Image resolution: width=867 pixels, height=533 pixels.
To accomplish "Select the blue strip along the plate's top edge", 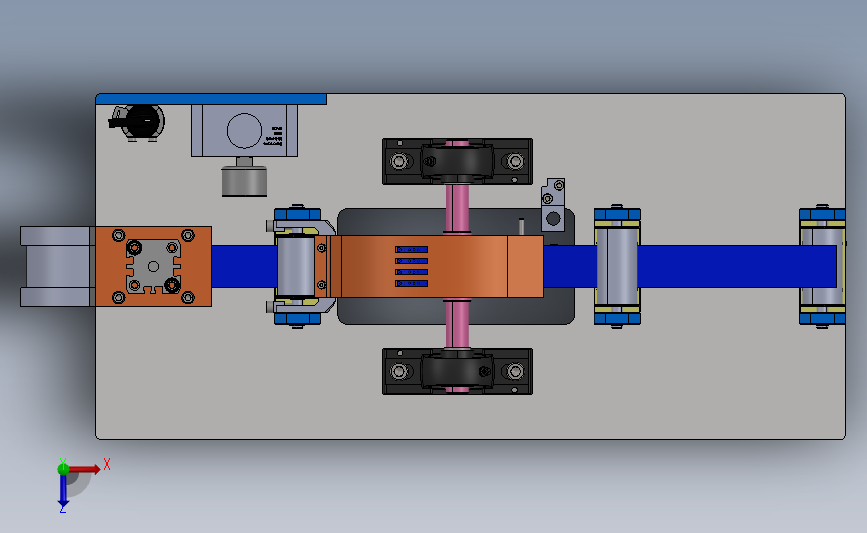I will click(211, 99).
